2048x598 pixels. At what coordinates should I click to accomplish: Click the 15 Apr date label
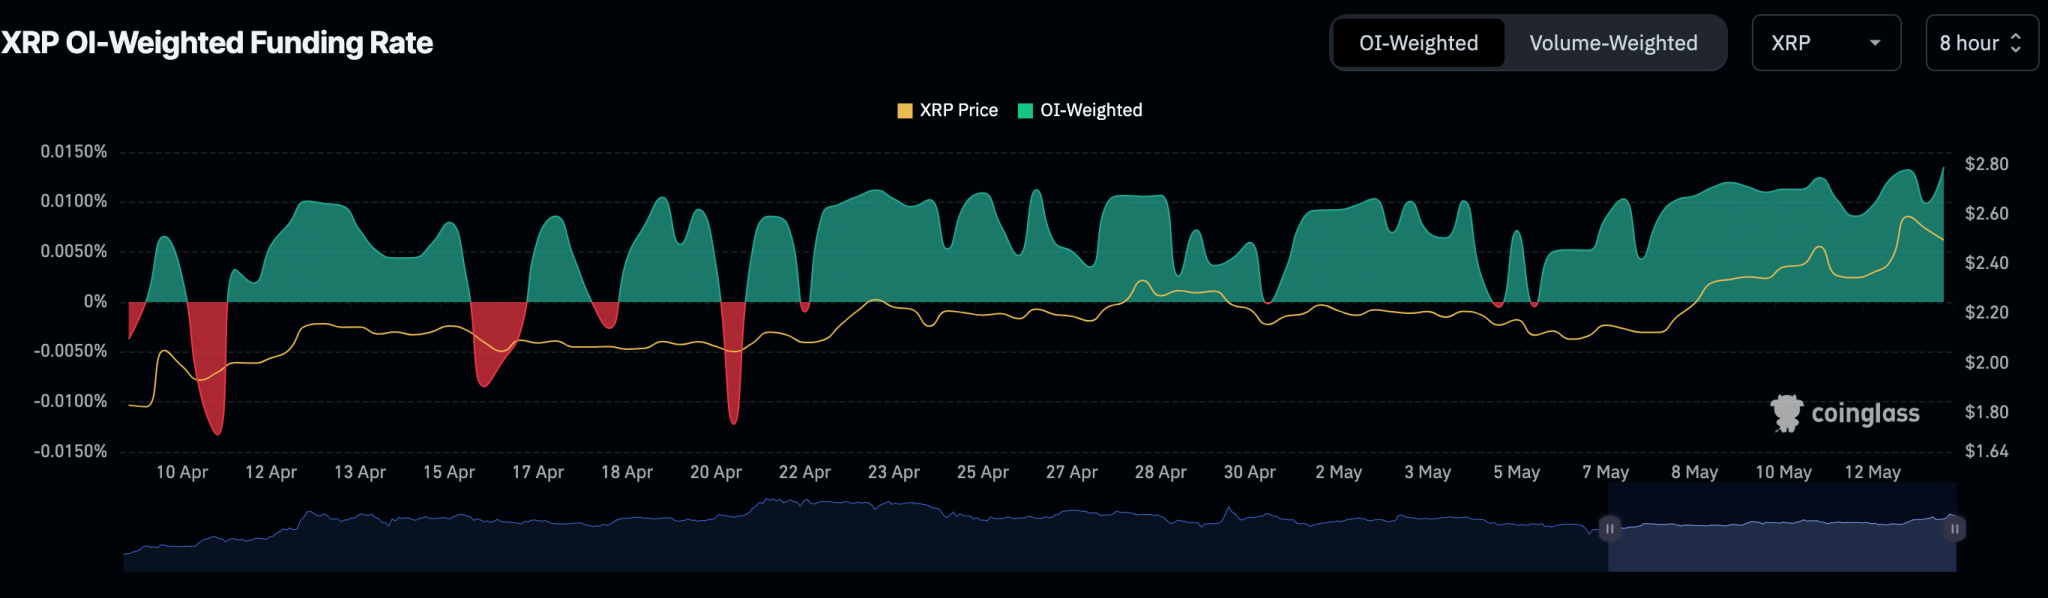(x=449, y=472)
